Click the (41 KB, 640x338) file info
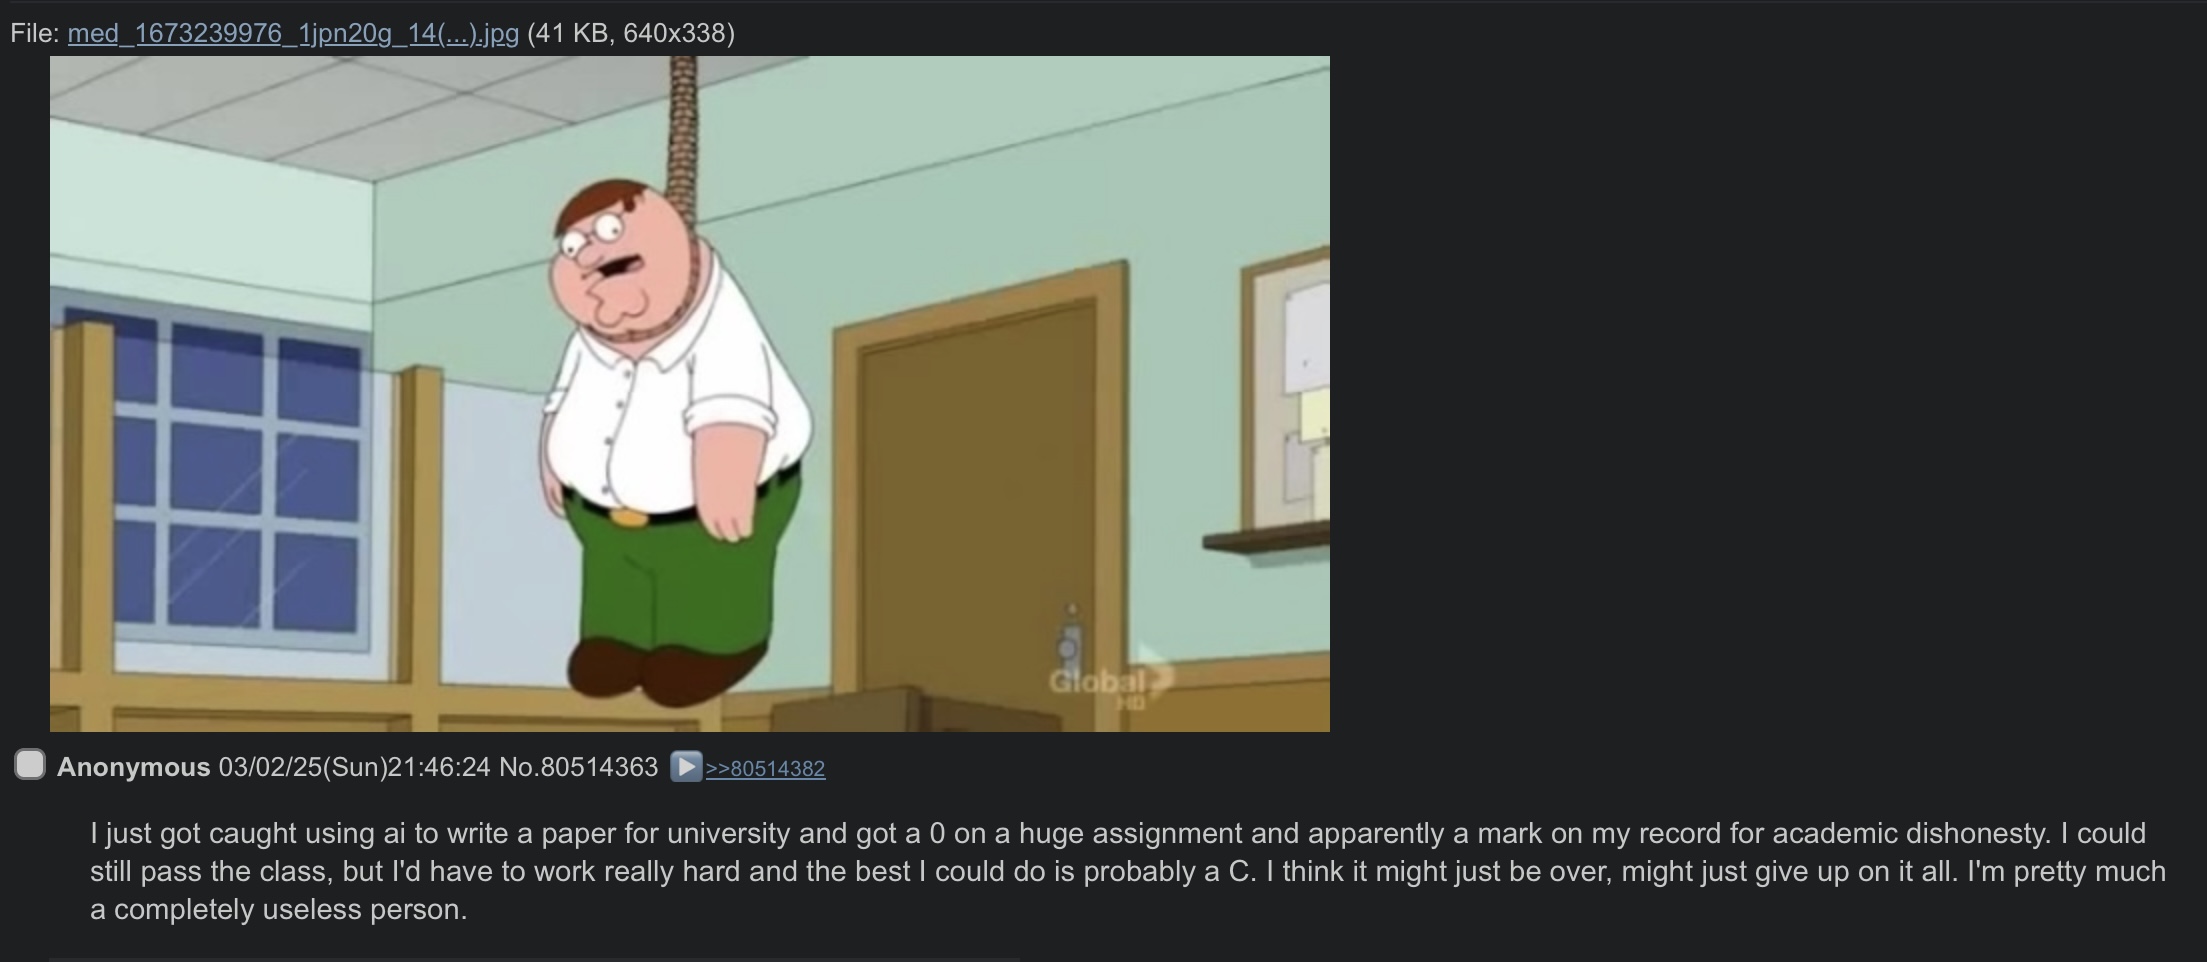The height and width of the screenshot is (962, 2207). tap(631, 33)
